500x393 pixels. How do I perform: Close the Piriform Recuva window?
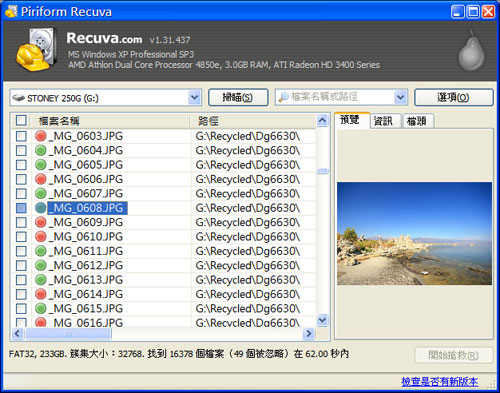(x=488, y=12)
